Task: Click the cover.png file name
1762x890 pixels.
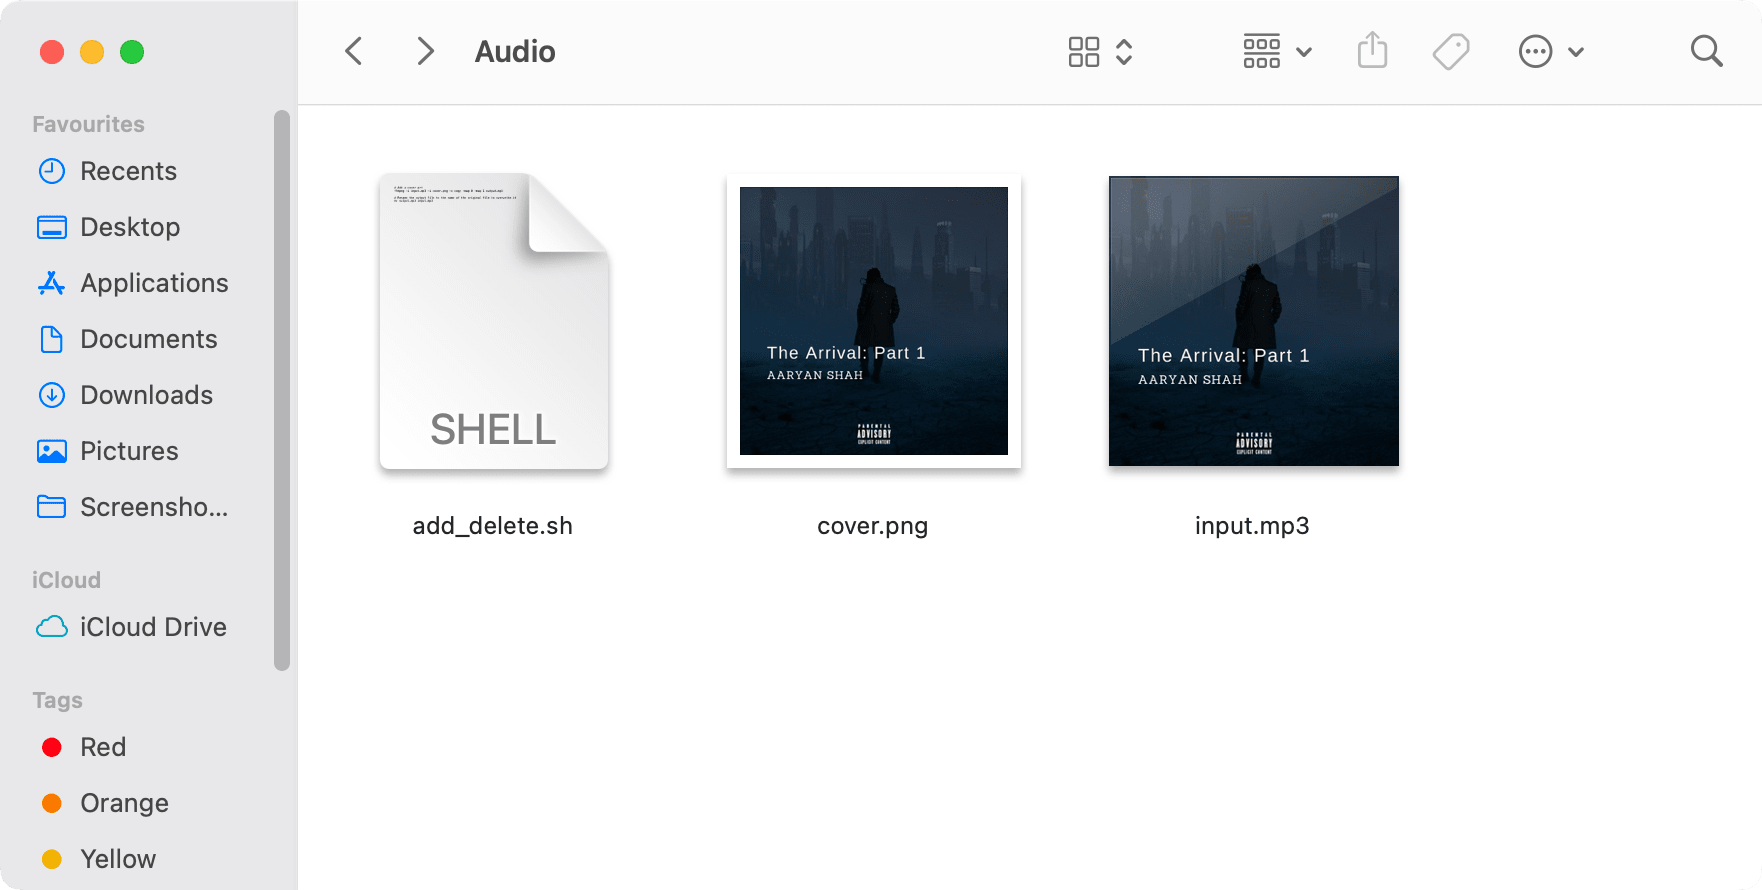Action: [873, 526]
